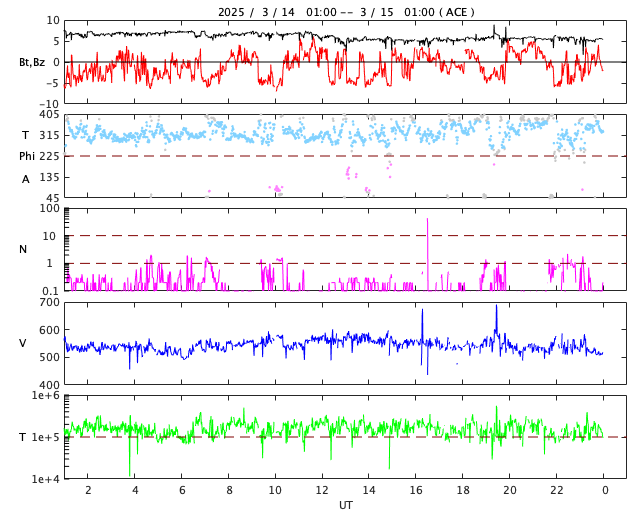The image size is (640, 512).
Task: Click the '600' tick on velocity panel
Action: tap(49, 330)
